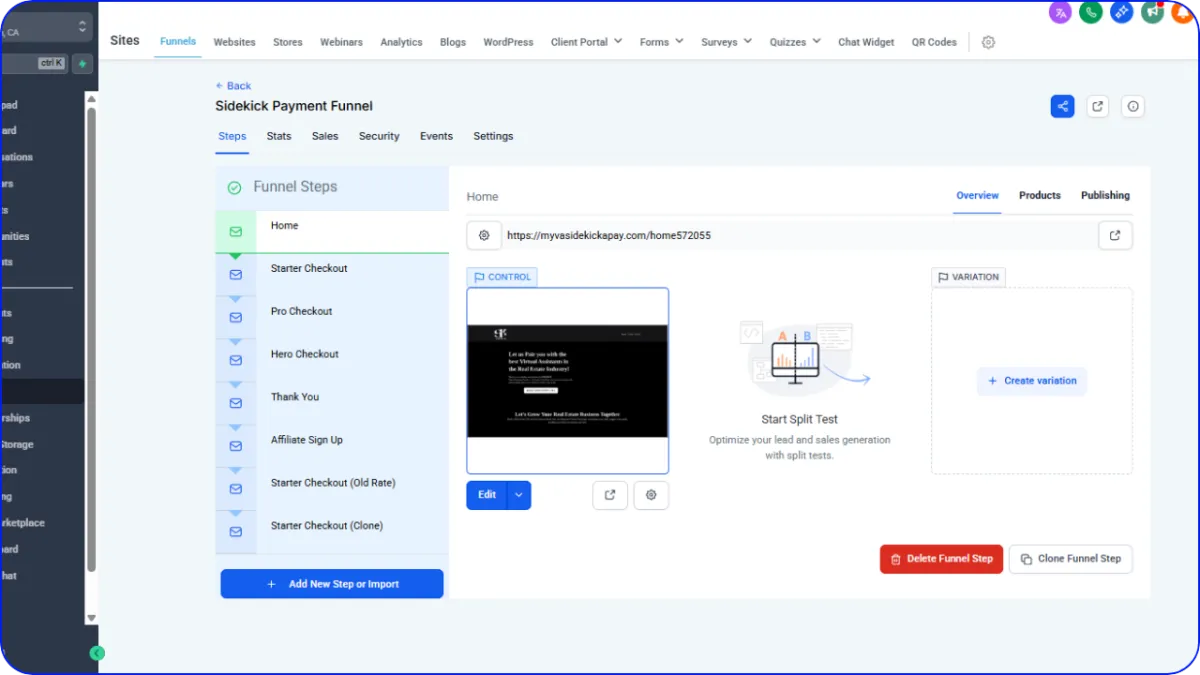Expand the Client Portal dropdown
This screenshot has height=675, width=1200.
[x=586, y=42]
